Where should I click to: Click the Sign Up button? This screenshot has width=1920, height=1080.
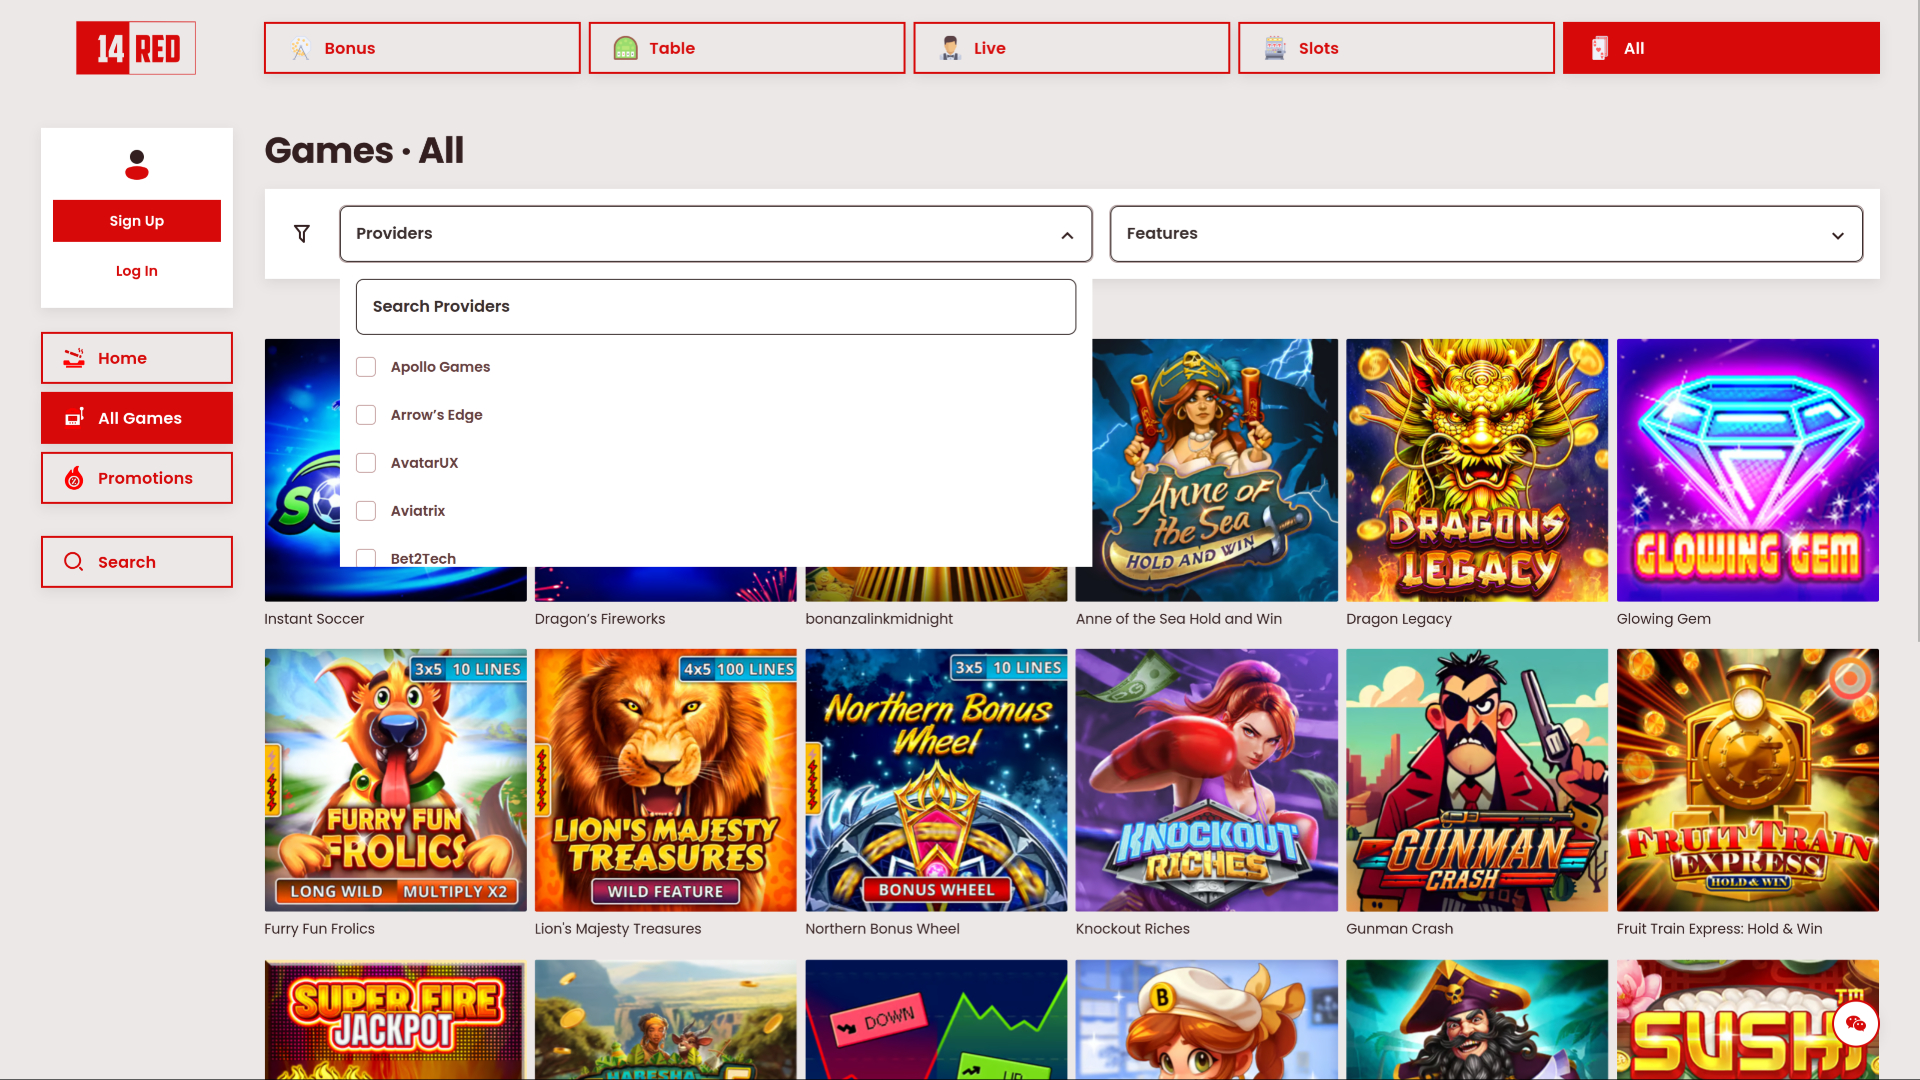(136, 220)
